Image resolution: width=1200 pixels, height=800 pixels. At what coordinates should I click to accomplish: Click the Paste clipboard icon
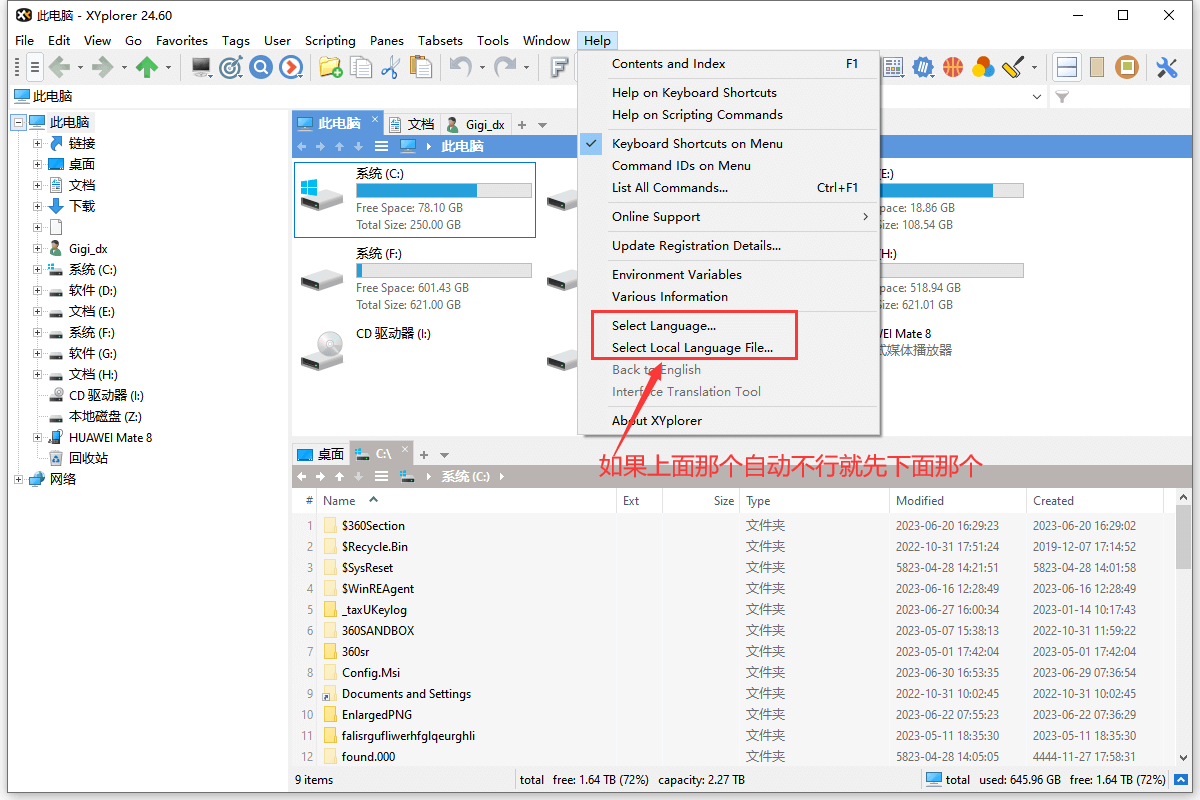tap(421, 68)
